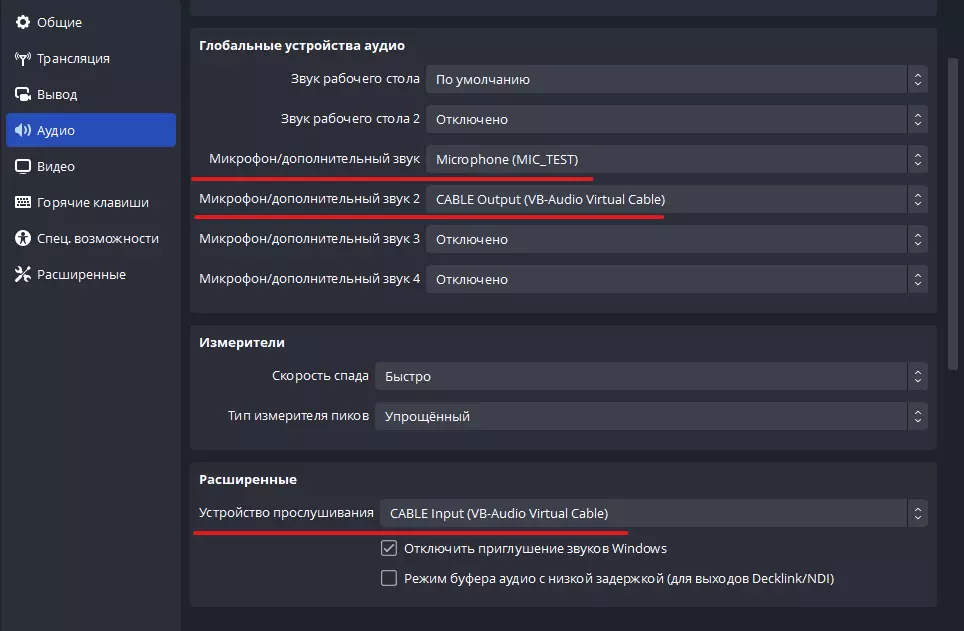Click the accessibility icon for Спец. возможности
This screenshot has width=964, height=631.
click(23, 238)
